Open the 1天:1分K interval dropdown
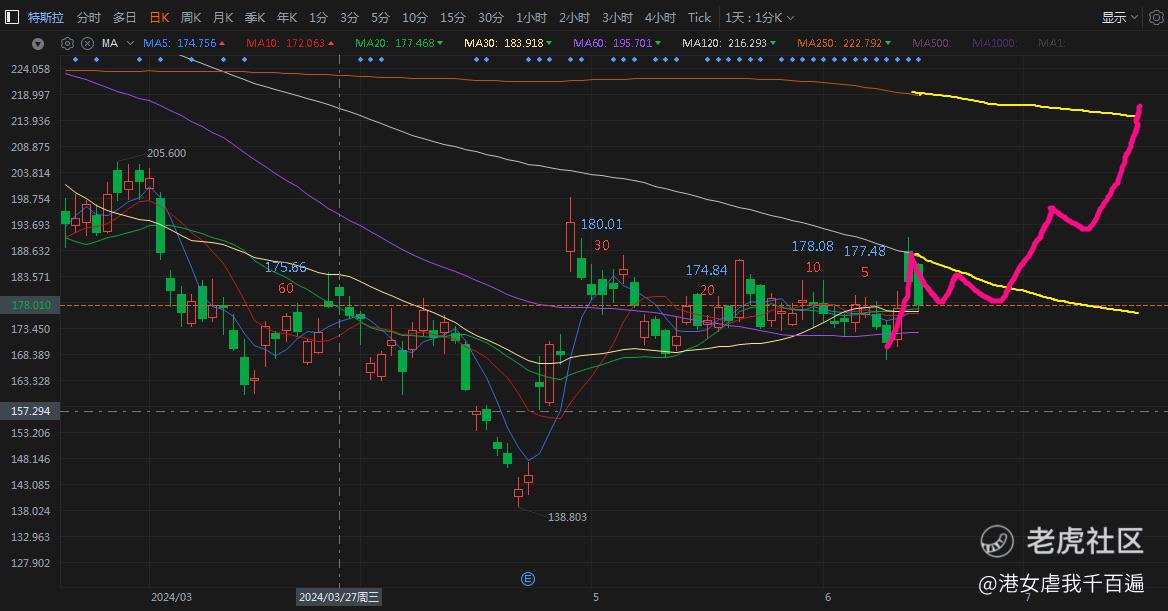Image resolution: width=1168 pixels, height=611 pixels. [759, 17]
